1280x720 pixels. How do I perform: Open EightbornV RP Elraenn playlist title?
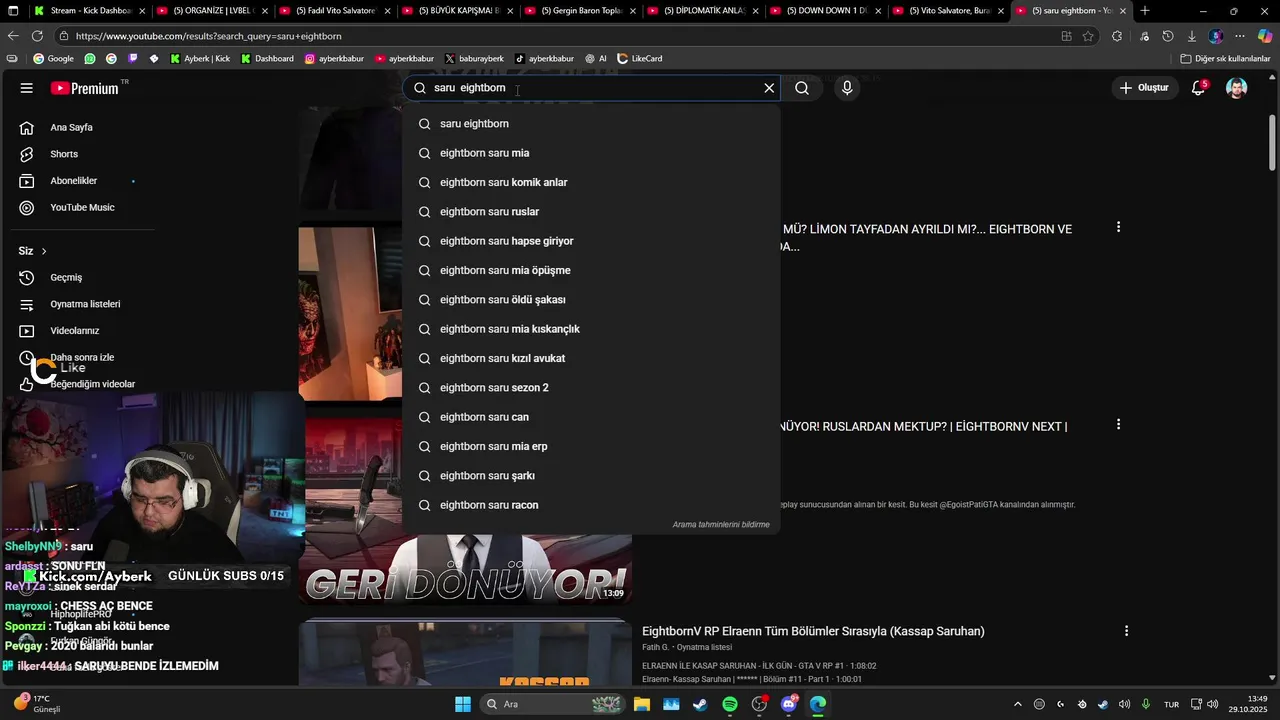pyautogui.click(x=813, y=631)
